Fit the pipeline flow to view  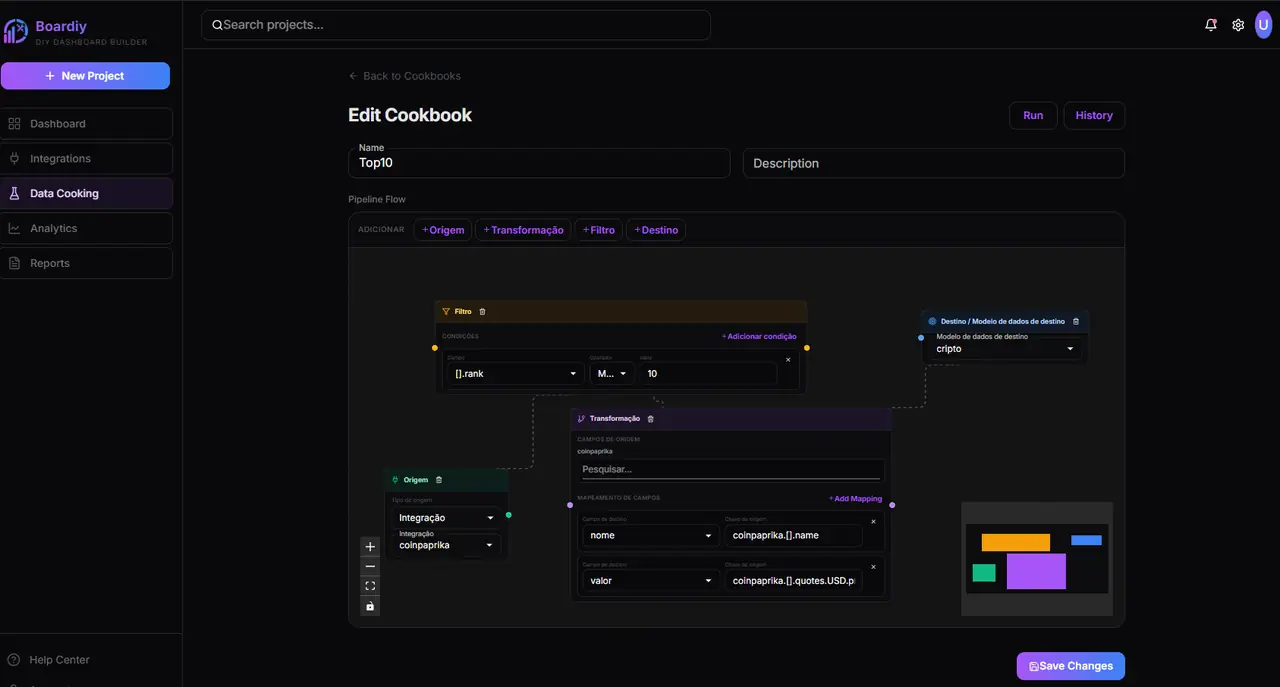[x=370, y=586]
